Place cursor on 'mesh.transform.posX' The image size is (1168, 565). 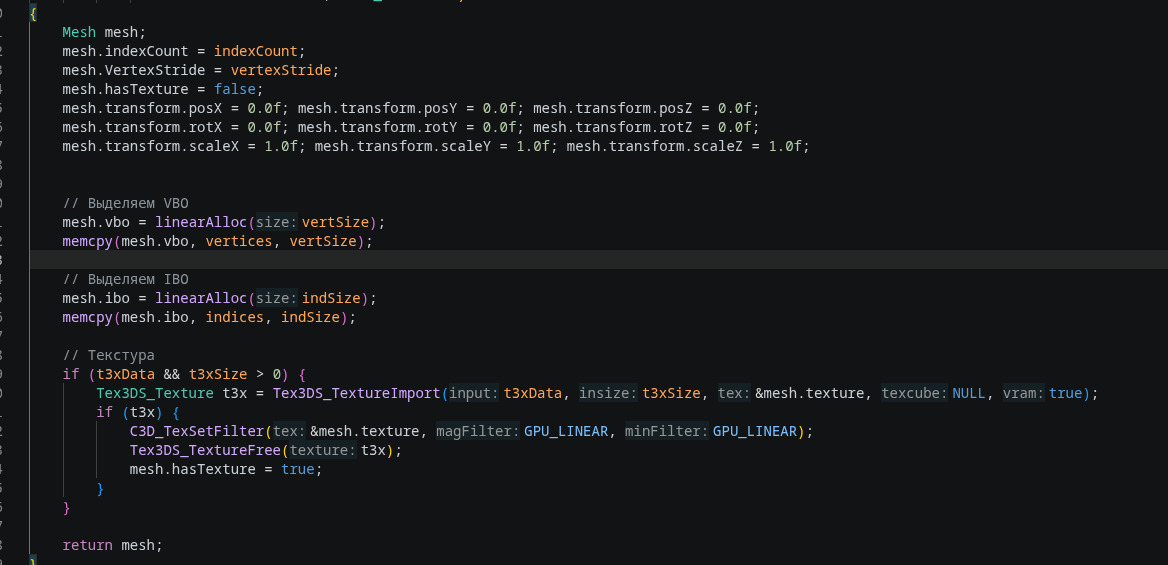[x=142, y=108]
